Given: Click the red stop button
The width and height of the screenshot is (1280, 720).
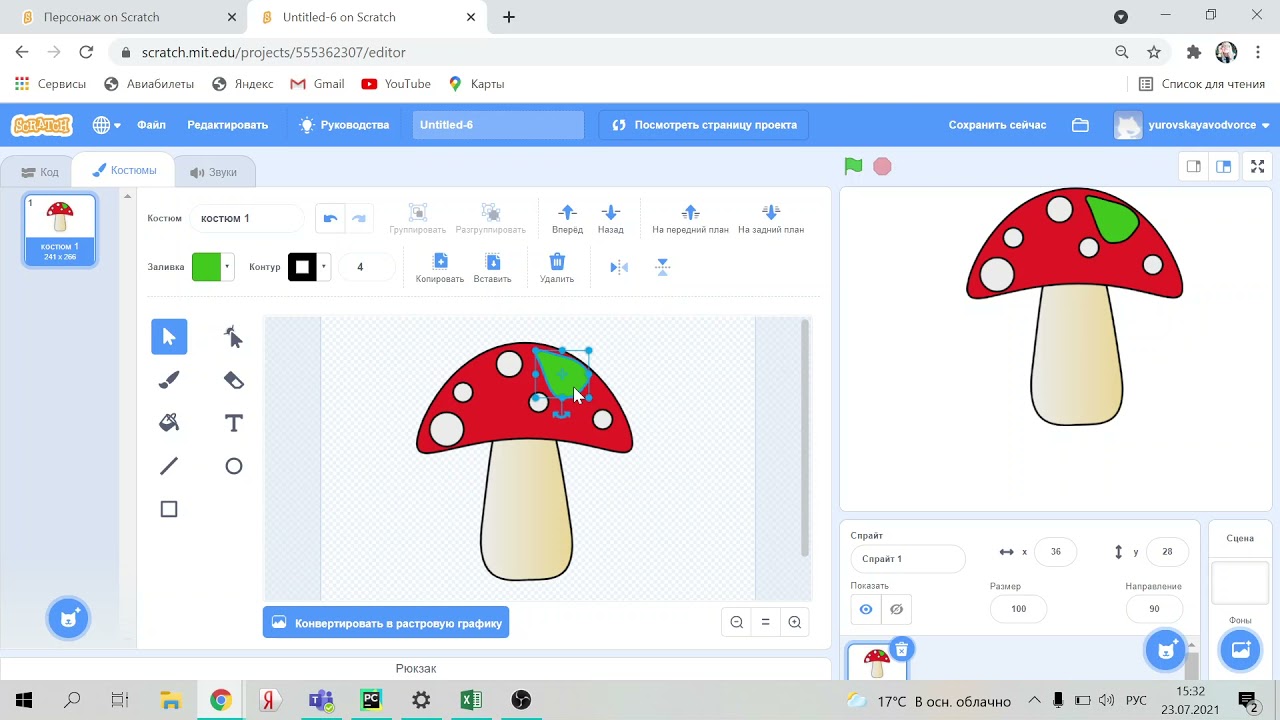Looking at the screenshot, I should [882, 166].
